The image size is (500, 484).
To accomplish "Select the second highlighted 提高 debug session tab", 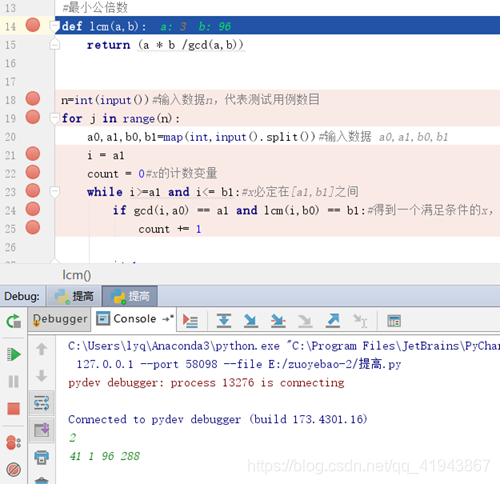I will pyautogui.click(x=130, y=296).
